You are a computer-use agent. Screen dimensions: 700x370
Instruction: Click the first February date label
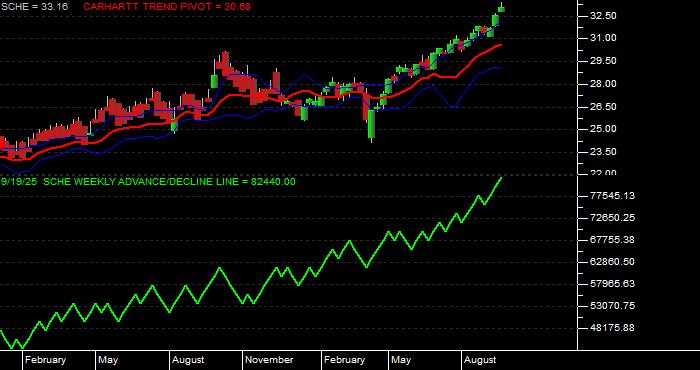pos(45,360)
